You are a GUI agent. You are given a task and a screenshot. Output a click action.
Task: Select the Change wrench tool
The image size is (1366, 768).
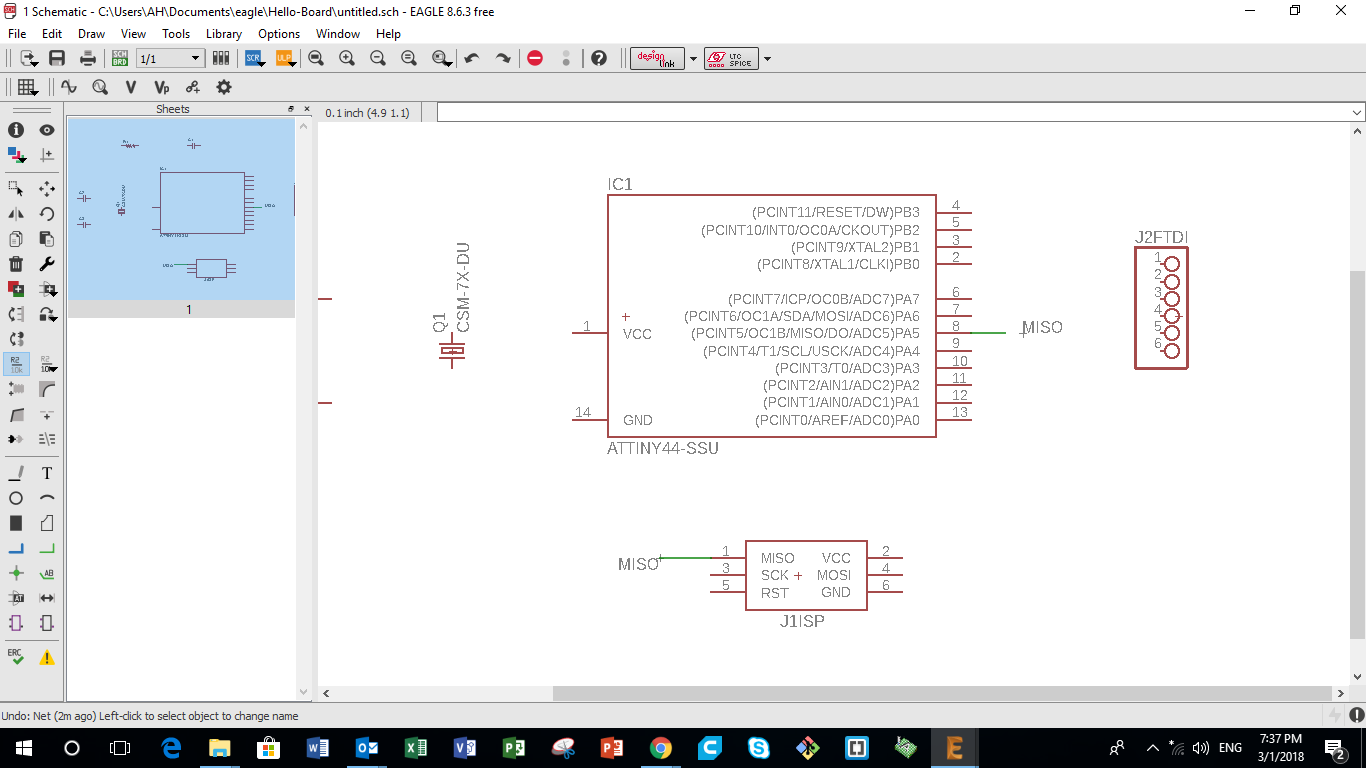pyautogui.click(x=47, y=264)
